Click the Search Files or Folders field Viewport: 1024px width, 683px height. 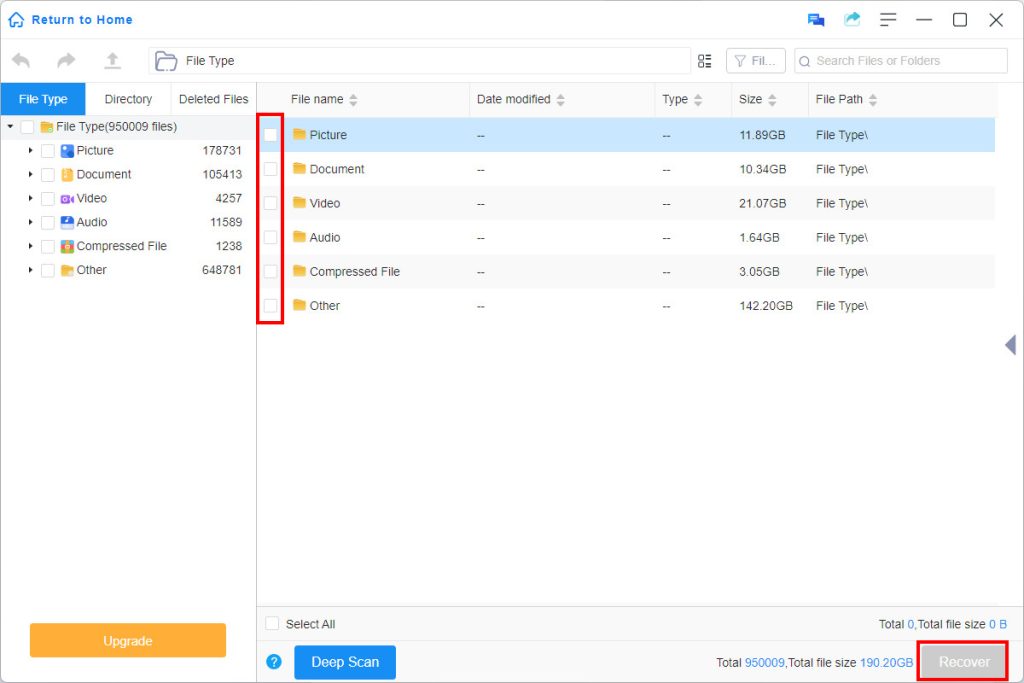(x=900, y=60)
